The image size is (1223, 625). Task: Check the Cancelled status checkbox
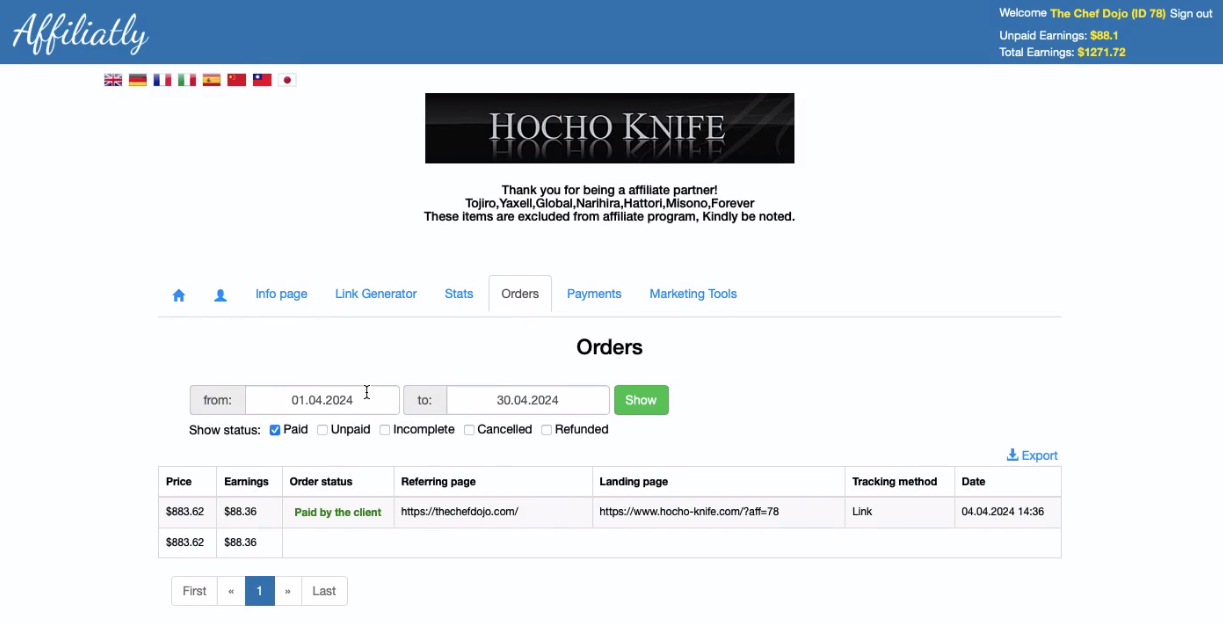pyautogui.click(x=469, y=430)
